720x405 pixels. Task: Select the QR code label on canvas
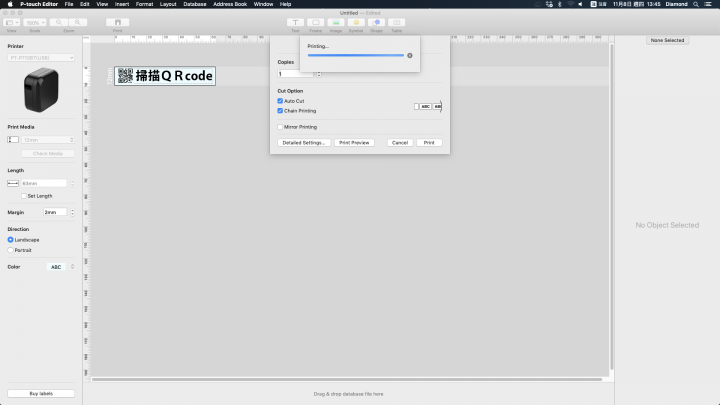coord(165,76)
